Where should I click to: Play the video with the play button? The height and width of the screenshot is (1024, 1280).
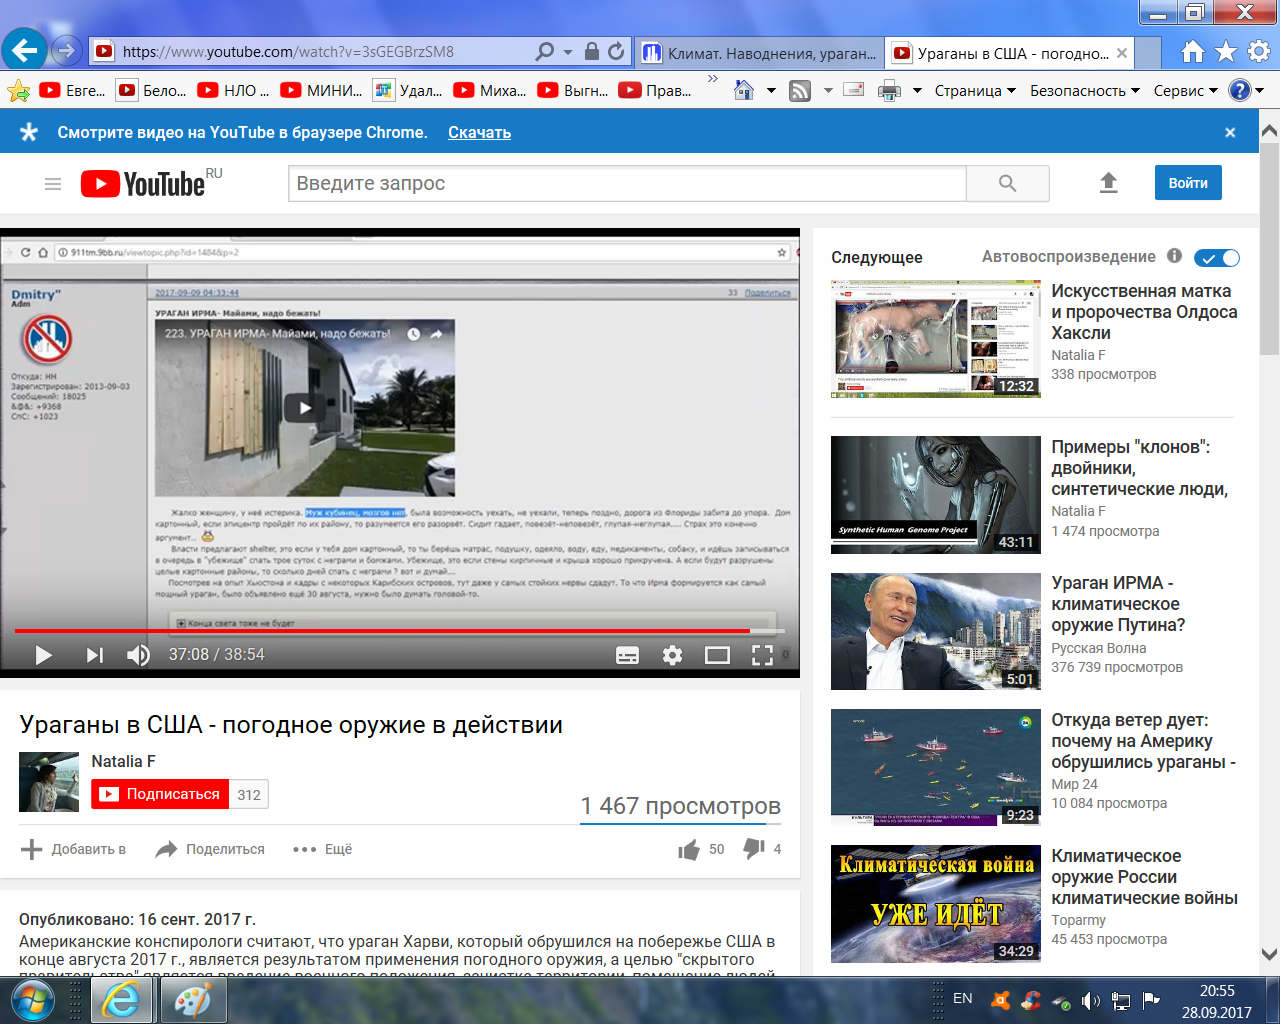pos(43,655)
